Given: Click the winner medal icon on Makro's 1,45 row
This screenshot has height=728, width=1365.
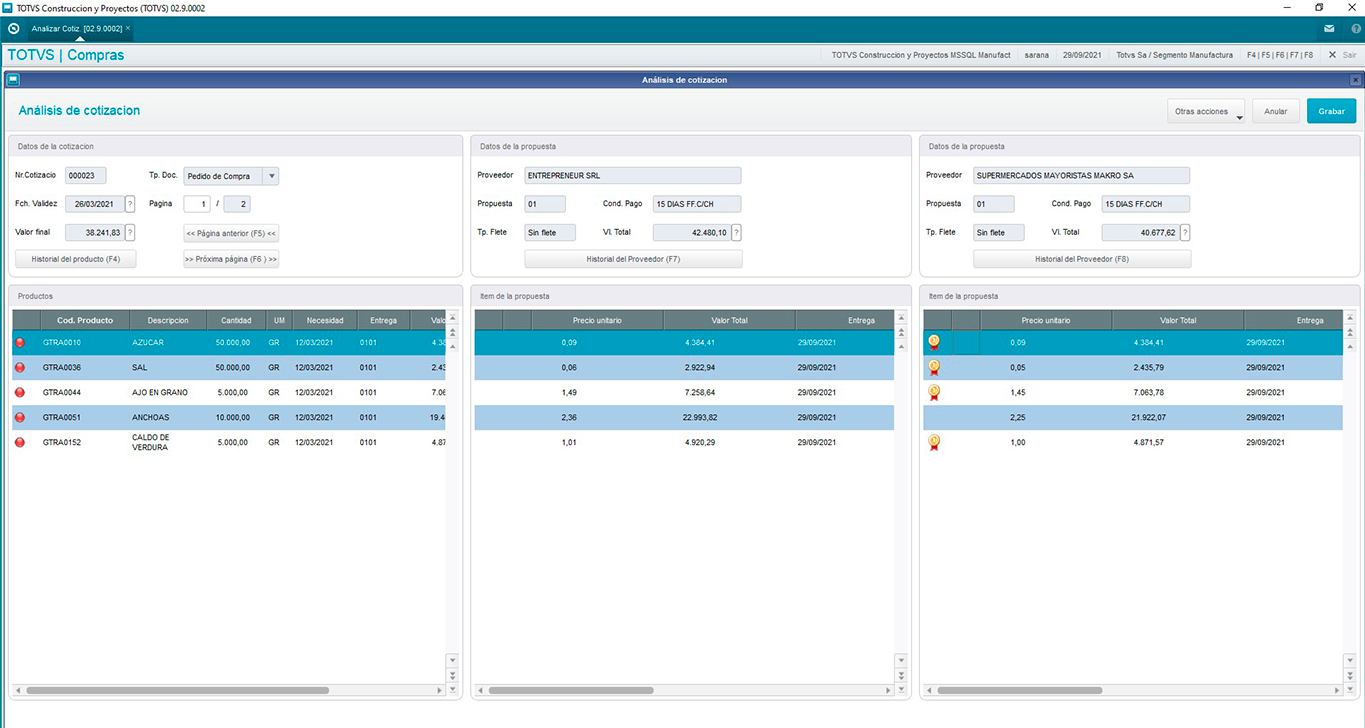Looking at the screenshot, I should pyautogui.click(x=934, y=392).
